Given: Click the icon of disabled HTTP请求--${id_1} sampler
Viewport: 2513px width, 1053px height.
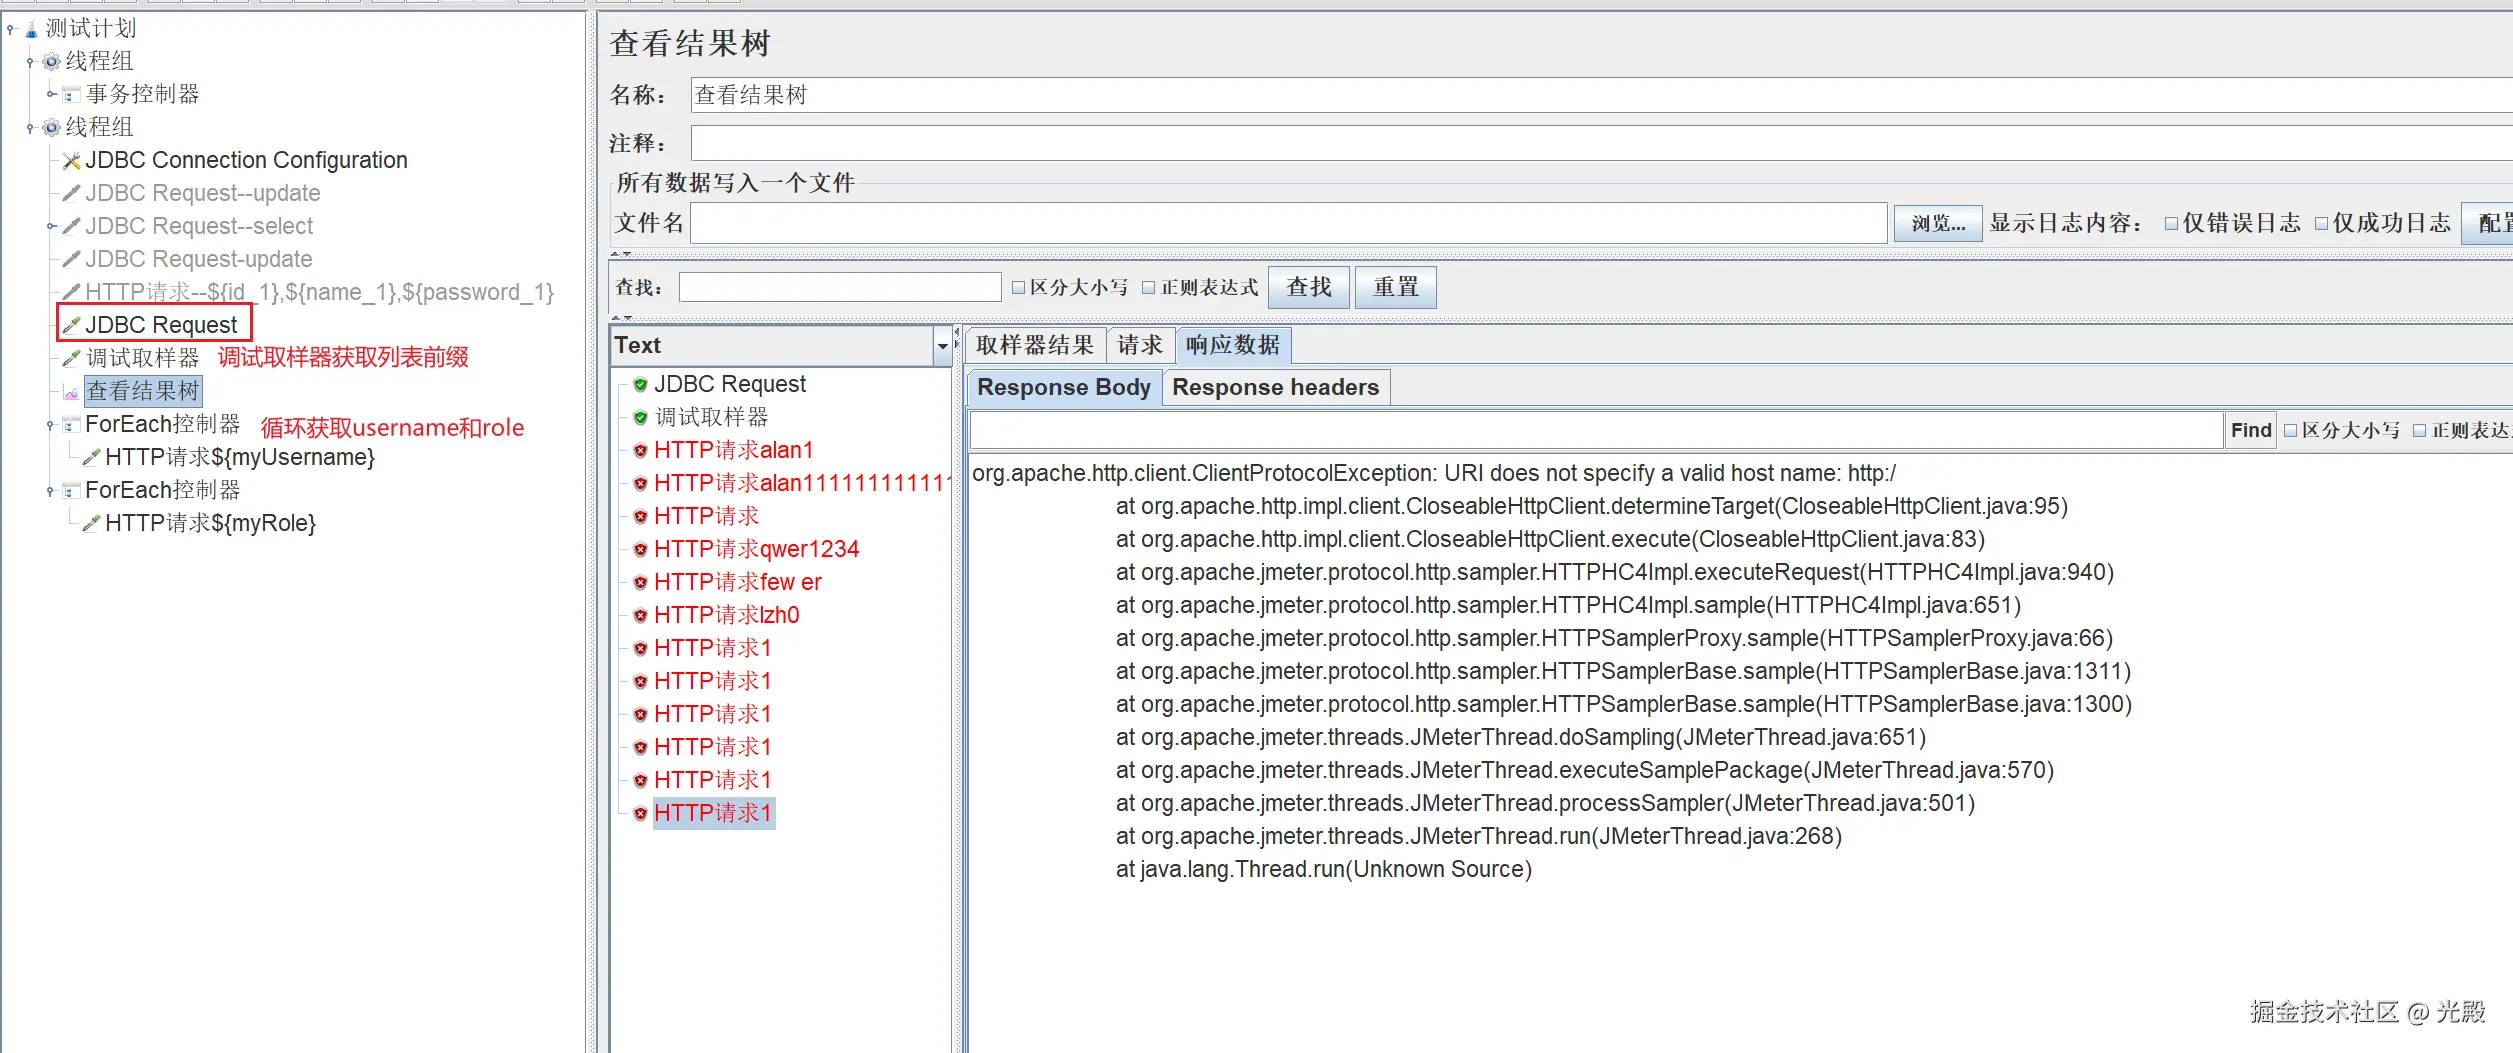Looking at the screenshot, I should 71,293.
